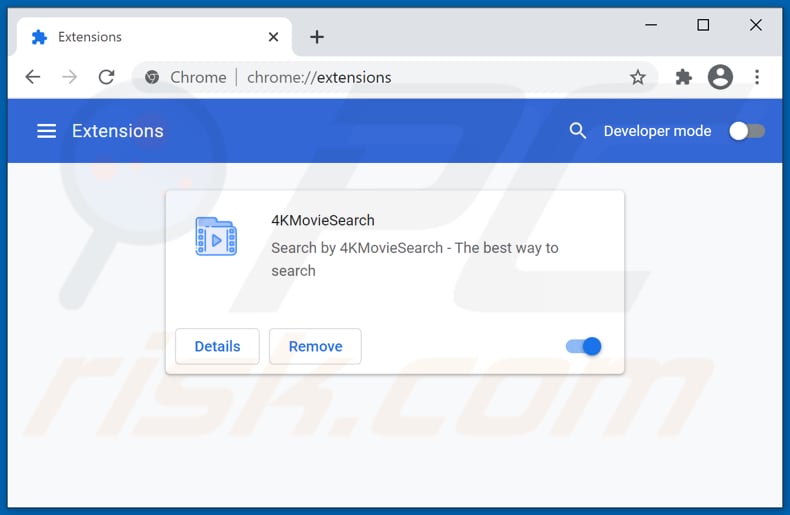790x515 pixels.
Task: Click the 4KMovieSearch extension name
Action: tap(323, 220)
